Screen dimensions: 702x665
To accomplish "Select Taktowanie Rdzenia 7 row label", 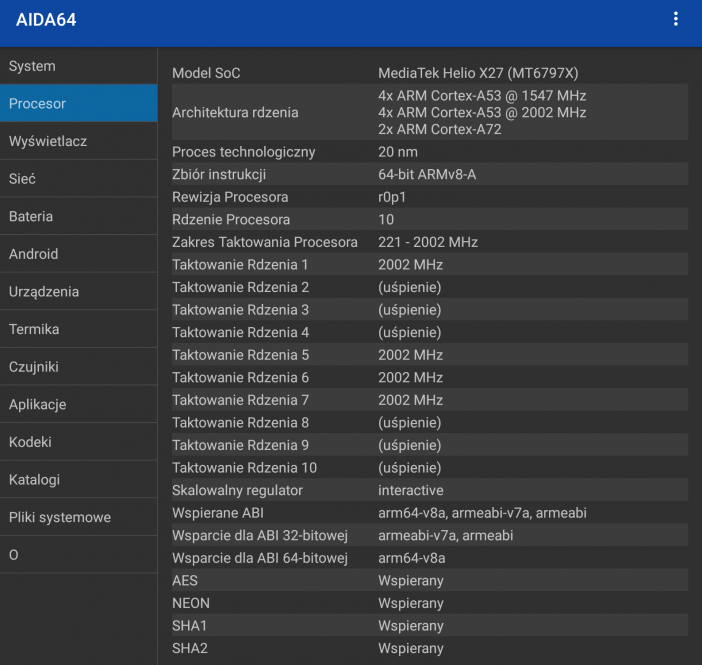I will pos(240,400).
